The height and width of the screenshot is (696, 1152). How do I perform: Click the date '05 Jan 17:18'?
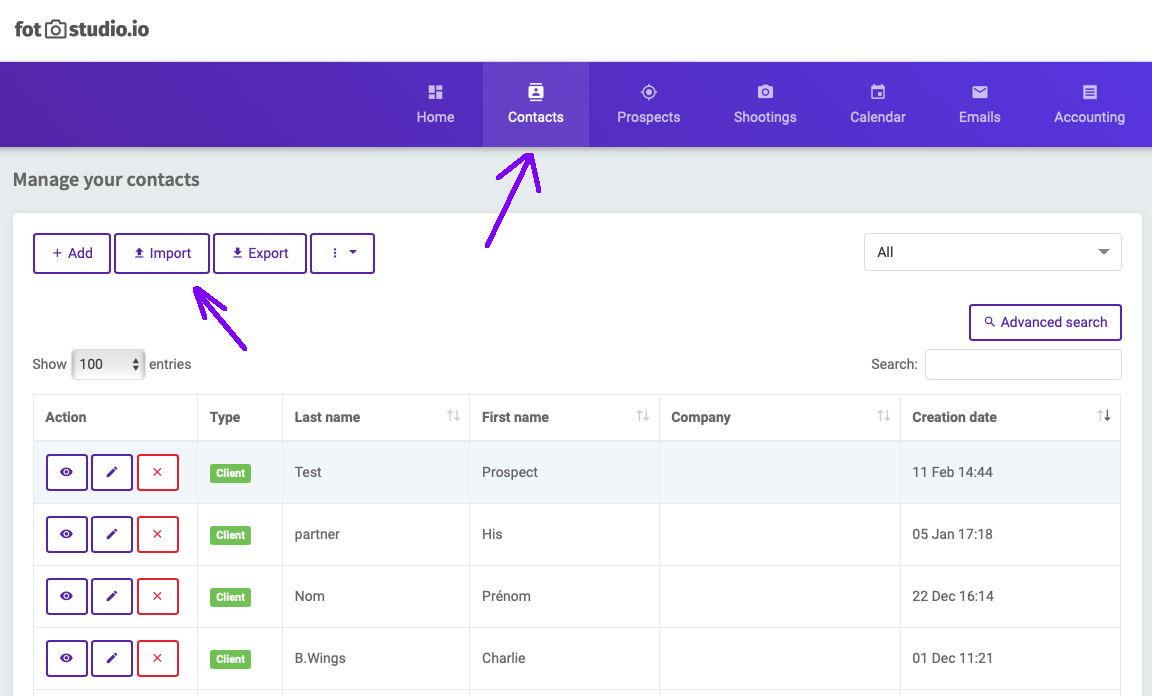click(x=952, y=534)
